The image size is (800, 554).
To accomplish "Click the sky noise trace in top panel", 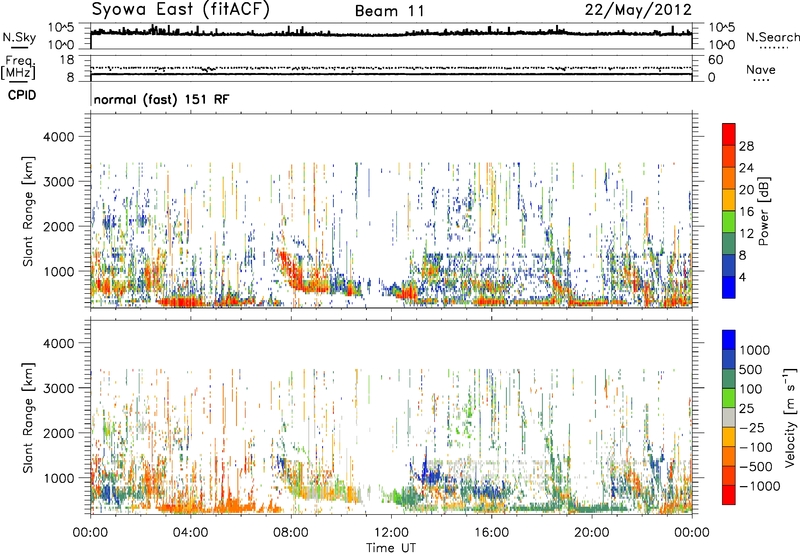I will point(391,33).
